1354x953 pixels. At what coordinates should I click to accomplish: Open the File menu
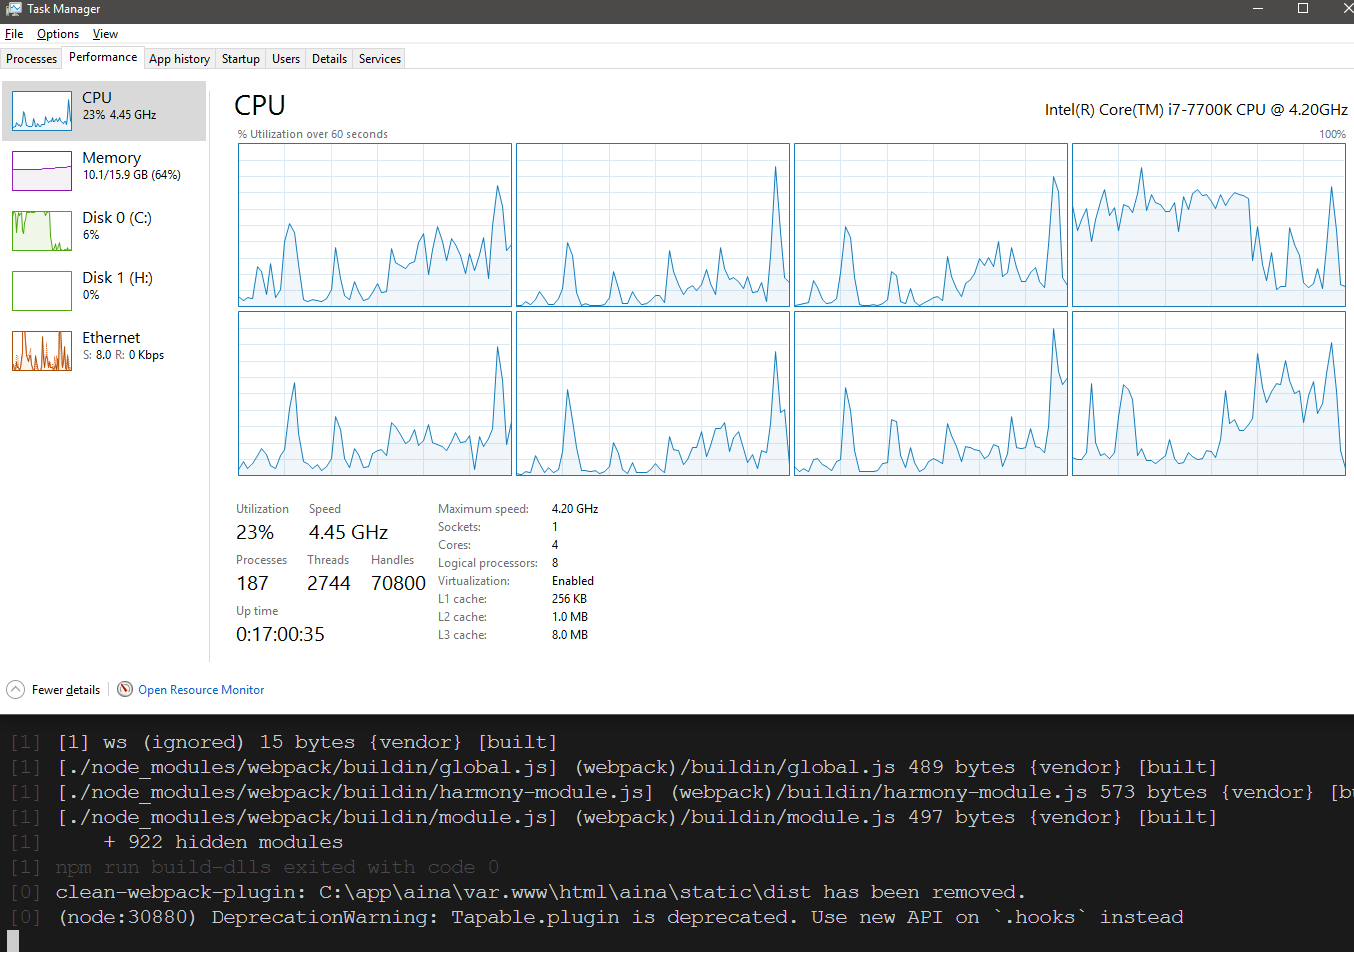[x=14, y=34]
